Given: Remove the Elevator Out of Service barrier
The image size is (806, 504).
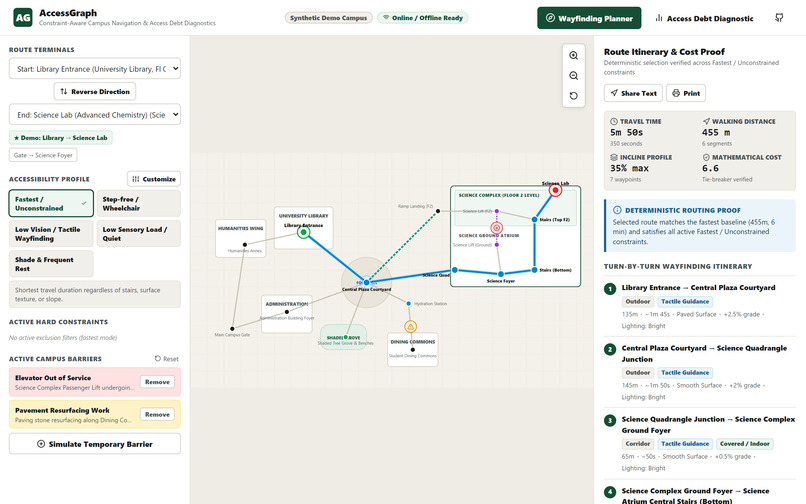Looking at the screenshot, I should 157,382.
